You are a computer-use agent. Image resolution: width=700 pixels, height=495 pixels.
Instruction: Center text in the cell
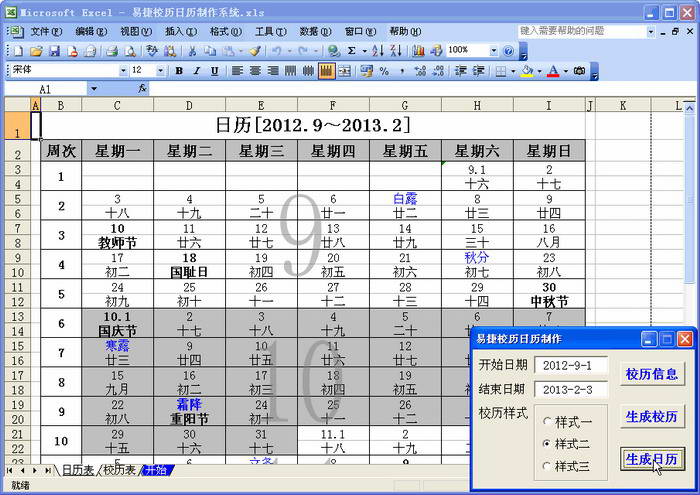click(x=255, y=71)
